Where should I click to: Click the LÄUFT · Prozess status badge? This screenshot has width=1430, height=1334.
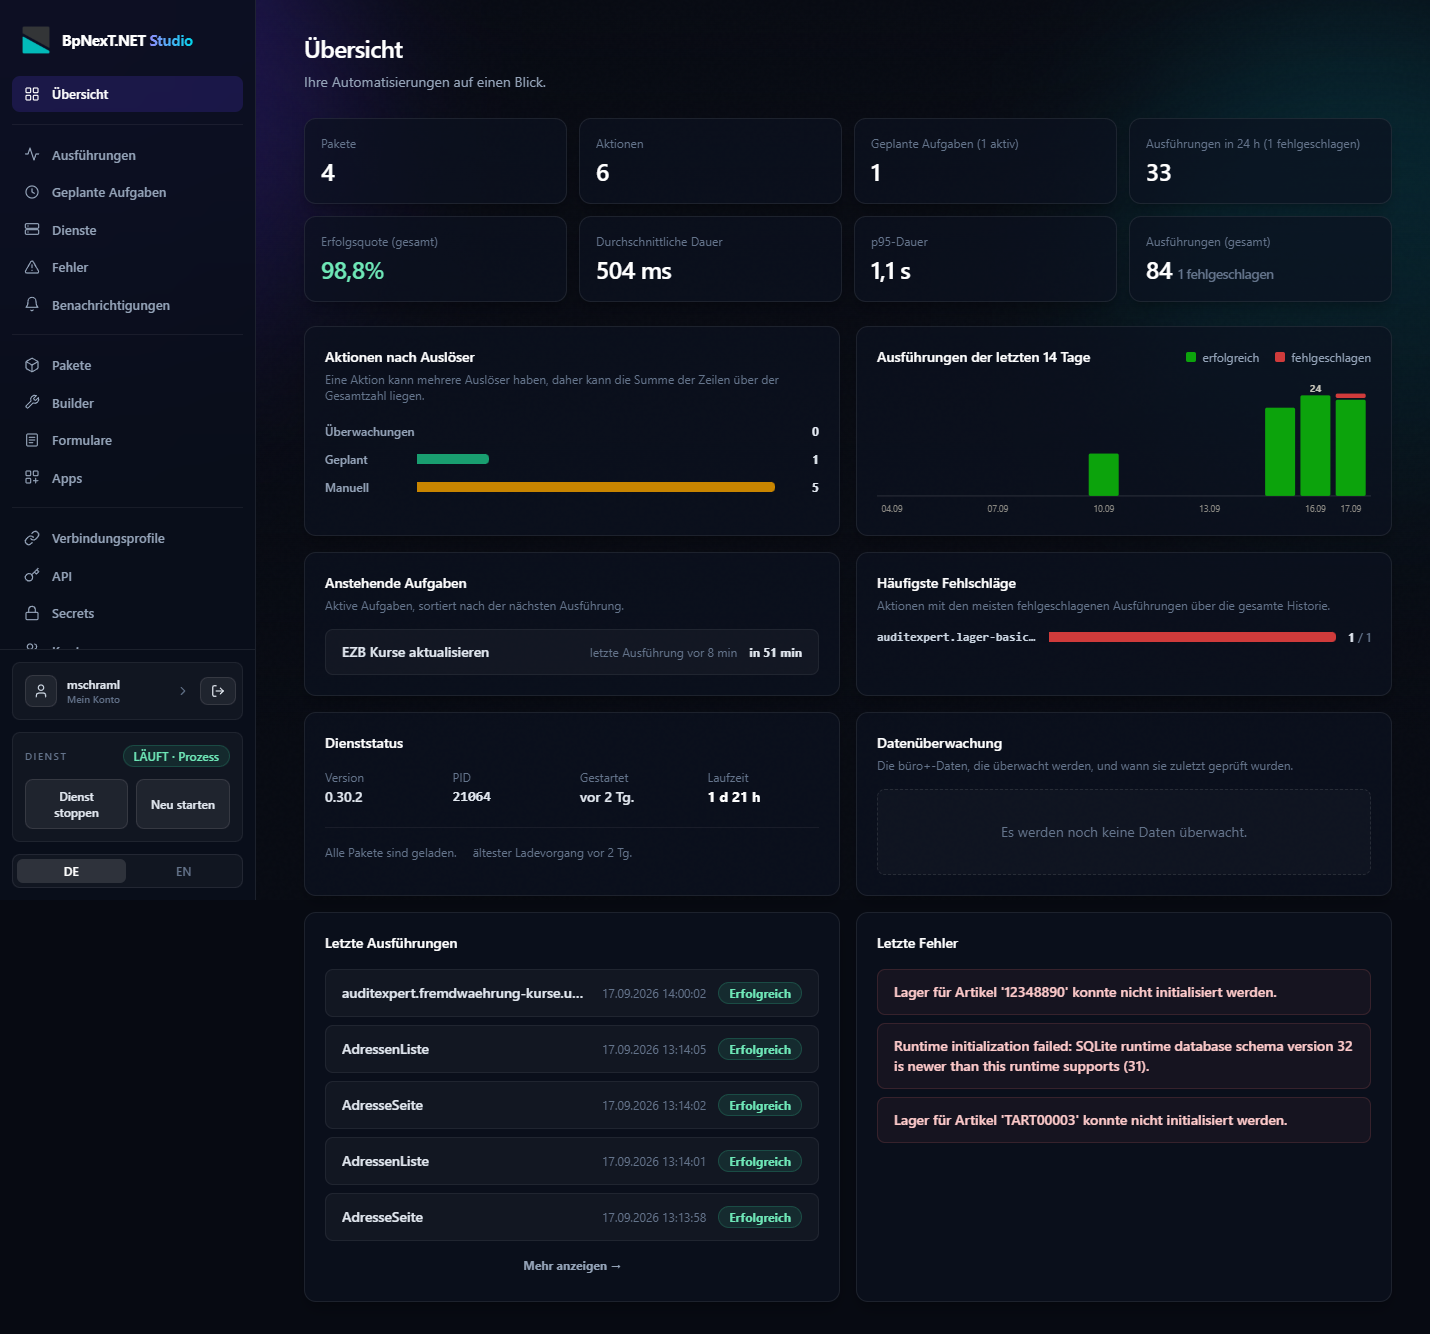tap(176, 757)
